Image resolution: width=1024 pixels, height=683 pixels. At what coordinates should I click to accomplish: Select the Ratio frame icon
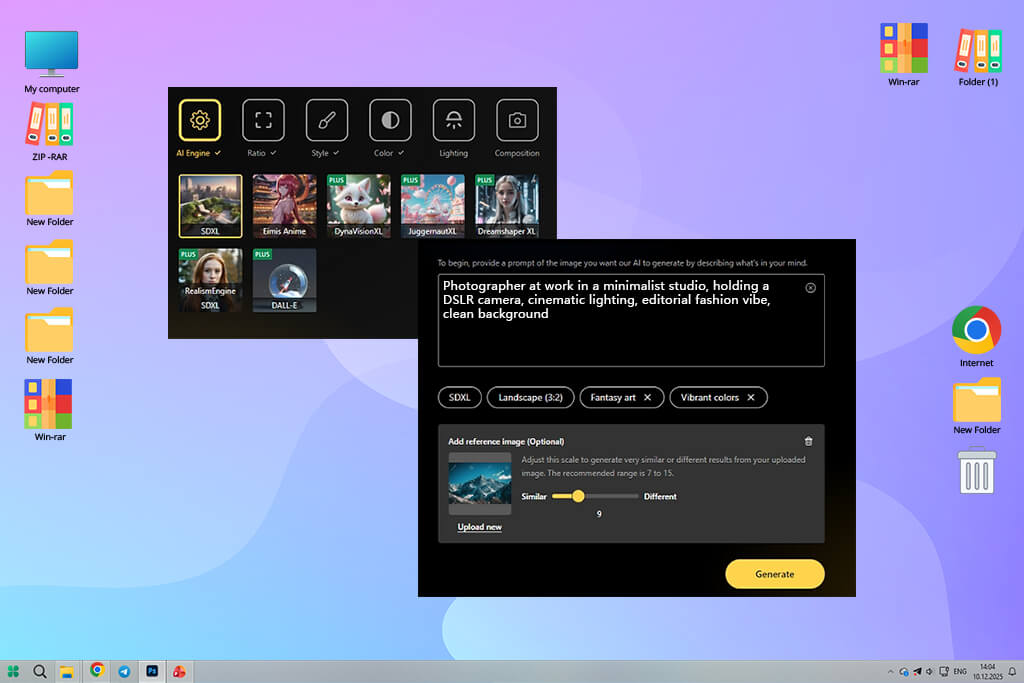263,120
